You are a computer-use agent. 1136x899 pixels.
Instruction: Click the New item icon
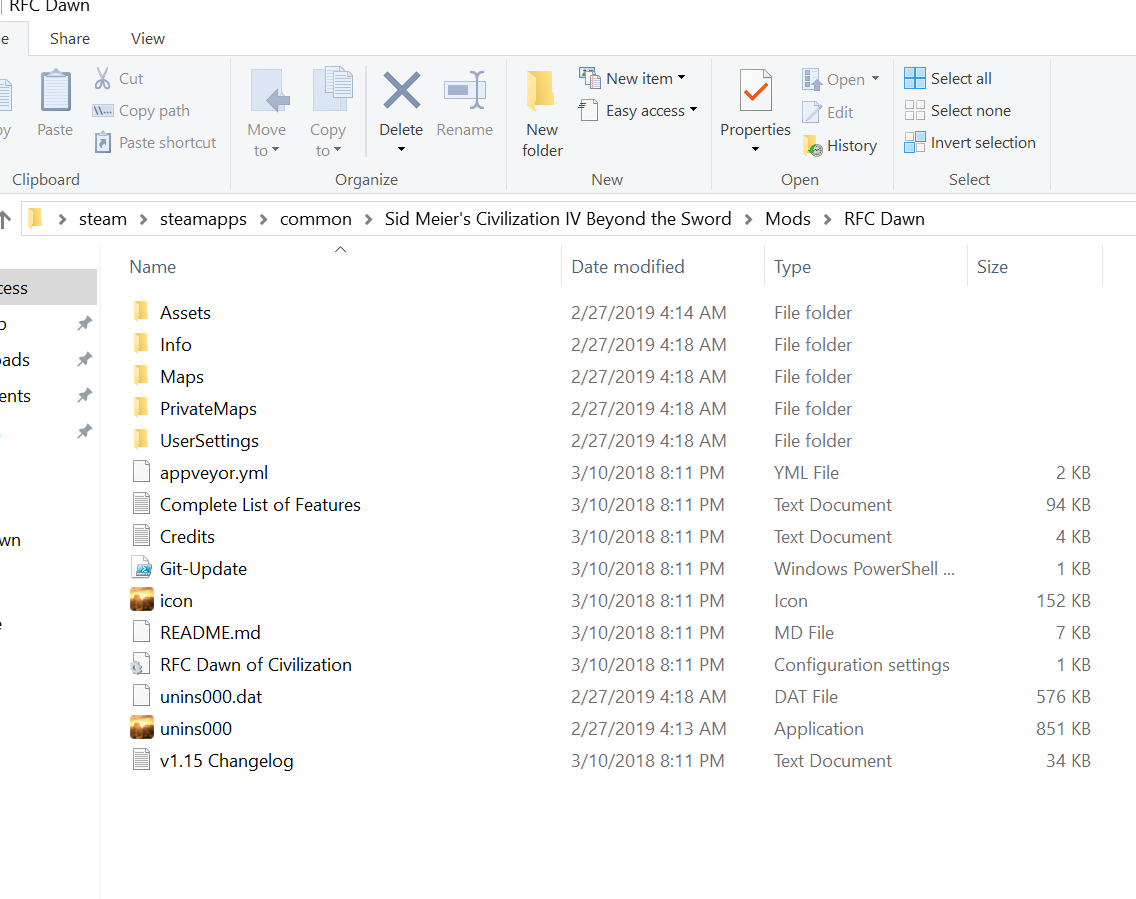click(589, 78)
